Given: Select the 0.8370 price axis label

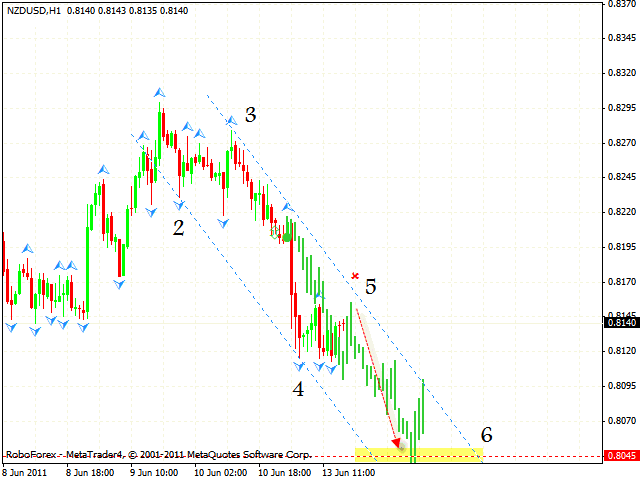Looking at the screenshot, I should [x=622, y=3].
